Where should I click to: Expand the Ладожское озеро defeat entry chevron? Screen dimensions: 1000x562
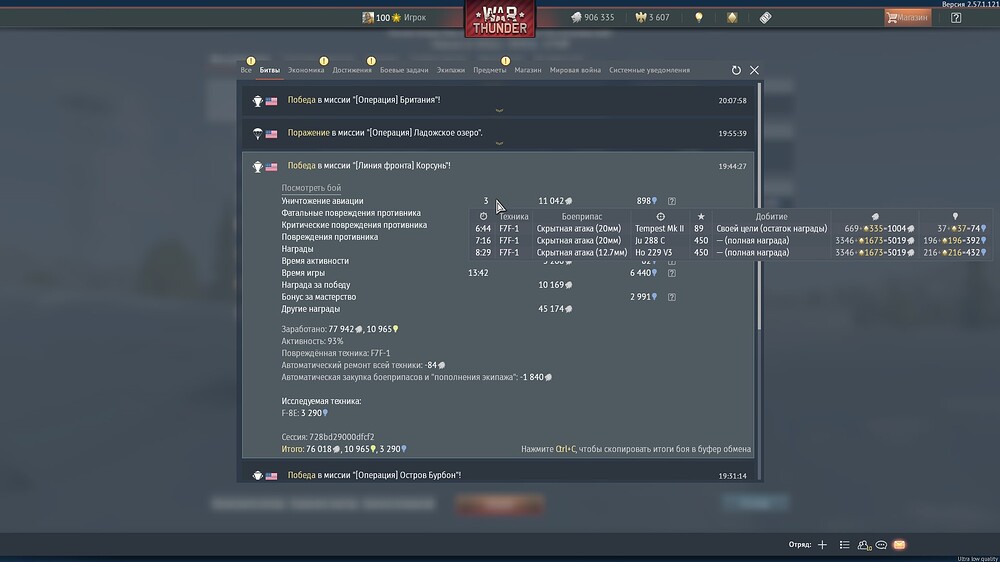pyautogui.click(x=499, y=143)
